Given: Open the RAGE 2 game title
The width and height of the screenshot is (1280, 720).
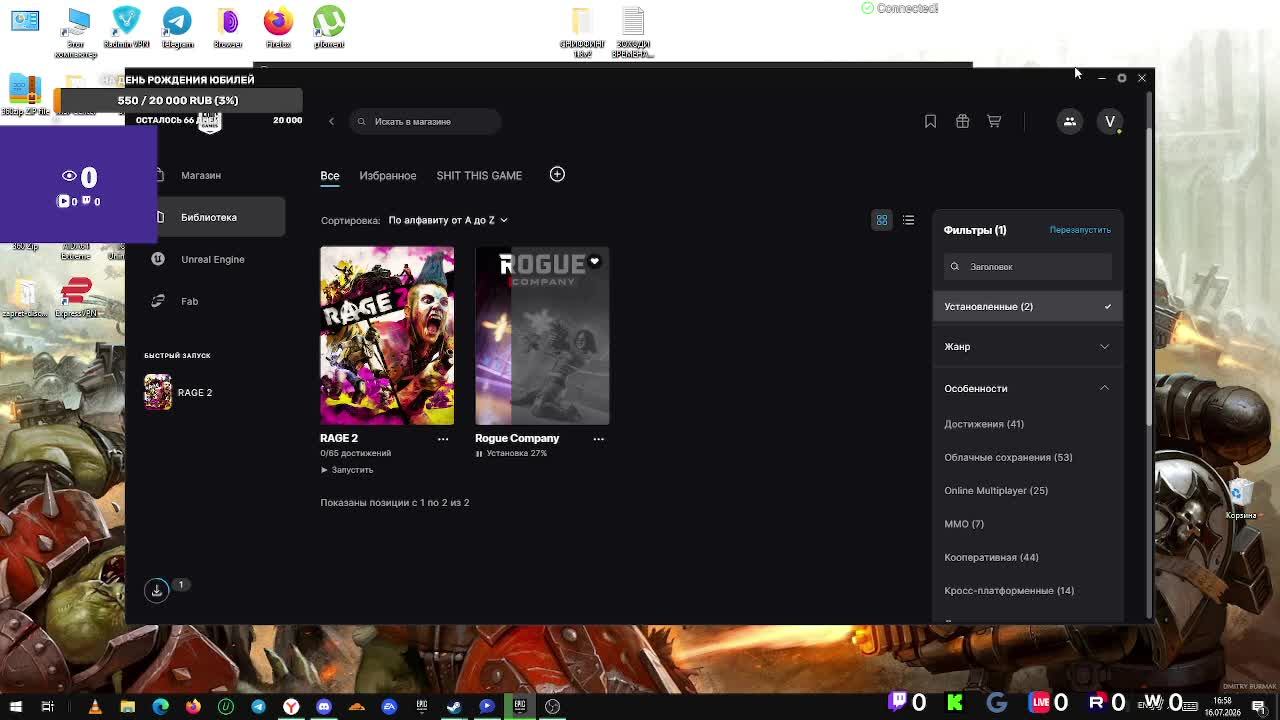Looking at the screenshot, I should click(x=339, y=438).
